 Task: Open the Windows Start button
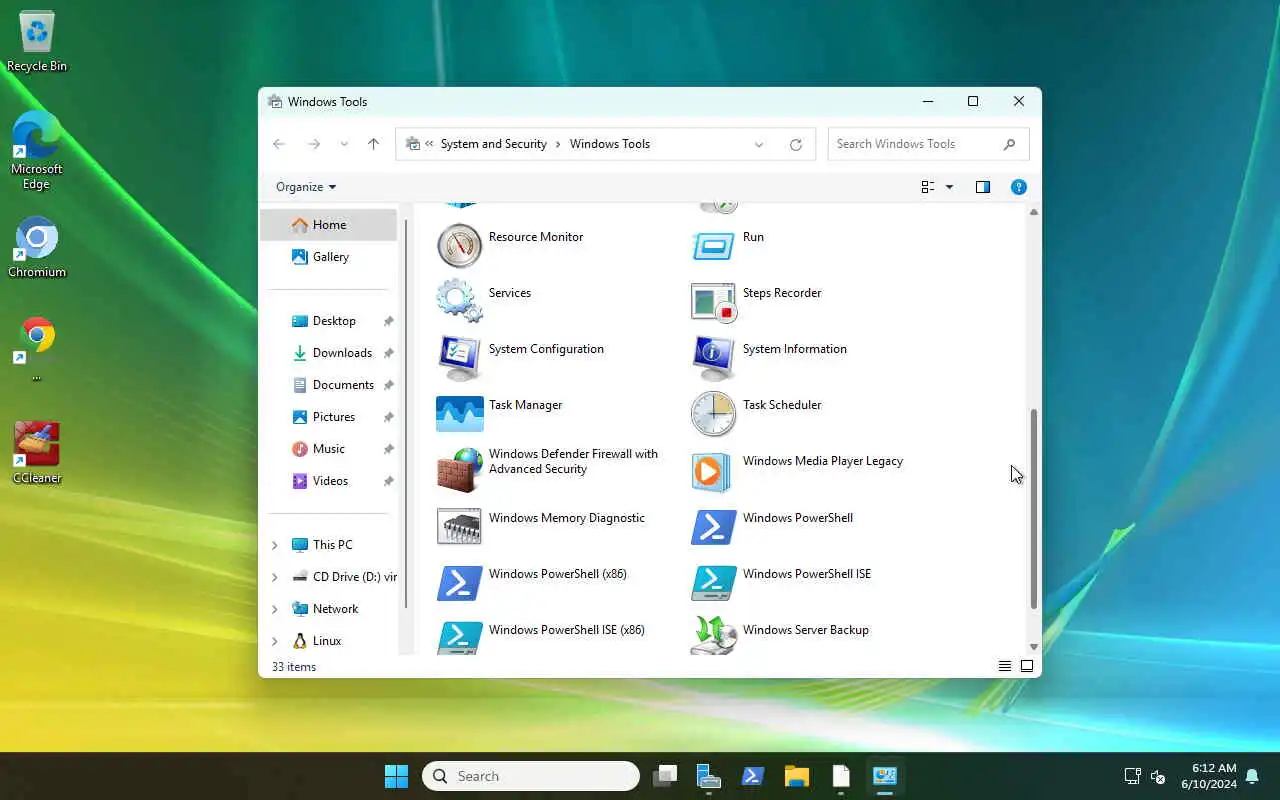(397, 776)
